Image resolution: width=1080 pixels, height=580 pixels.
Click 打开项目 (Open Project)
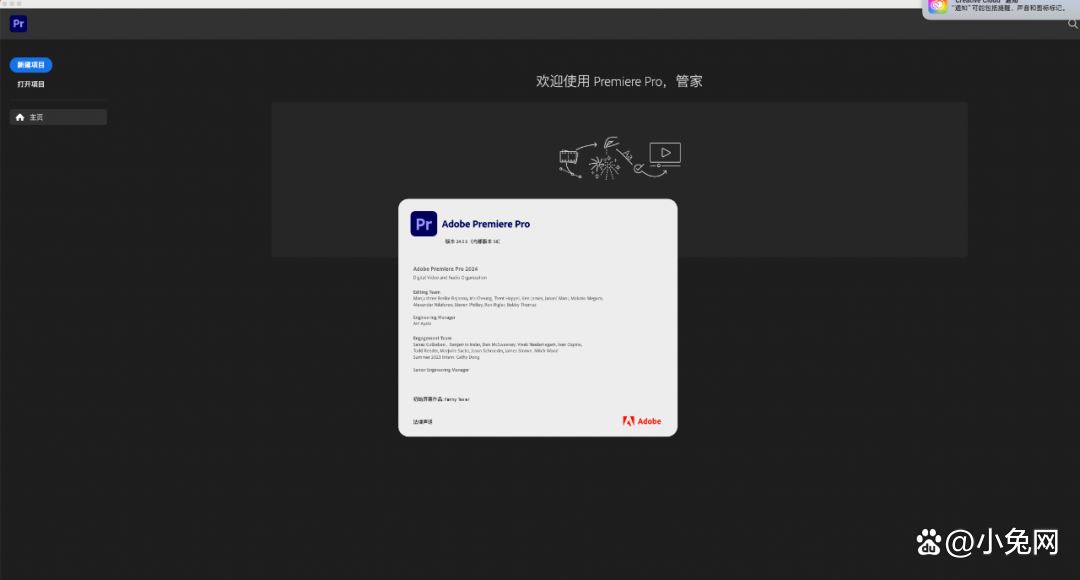pos(31,84)
